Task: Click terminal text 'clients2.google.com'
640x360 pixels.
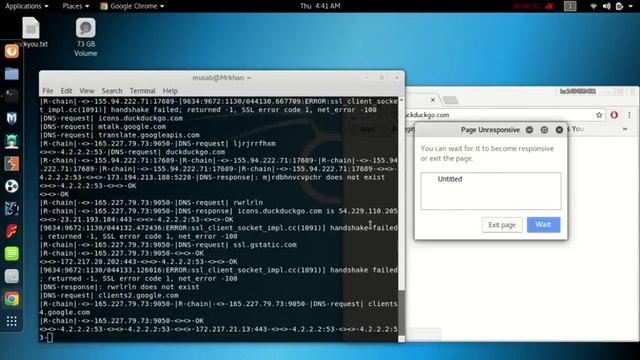Action: (x=138, y=296)
